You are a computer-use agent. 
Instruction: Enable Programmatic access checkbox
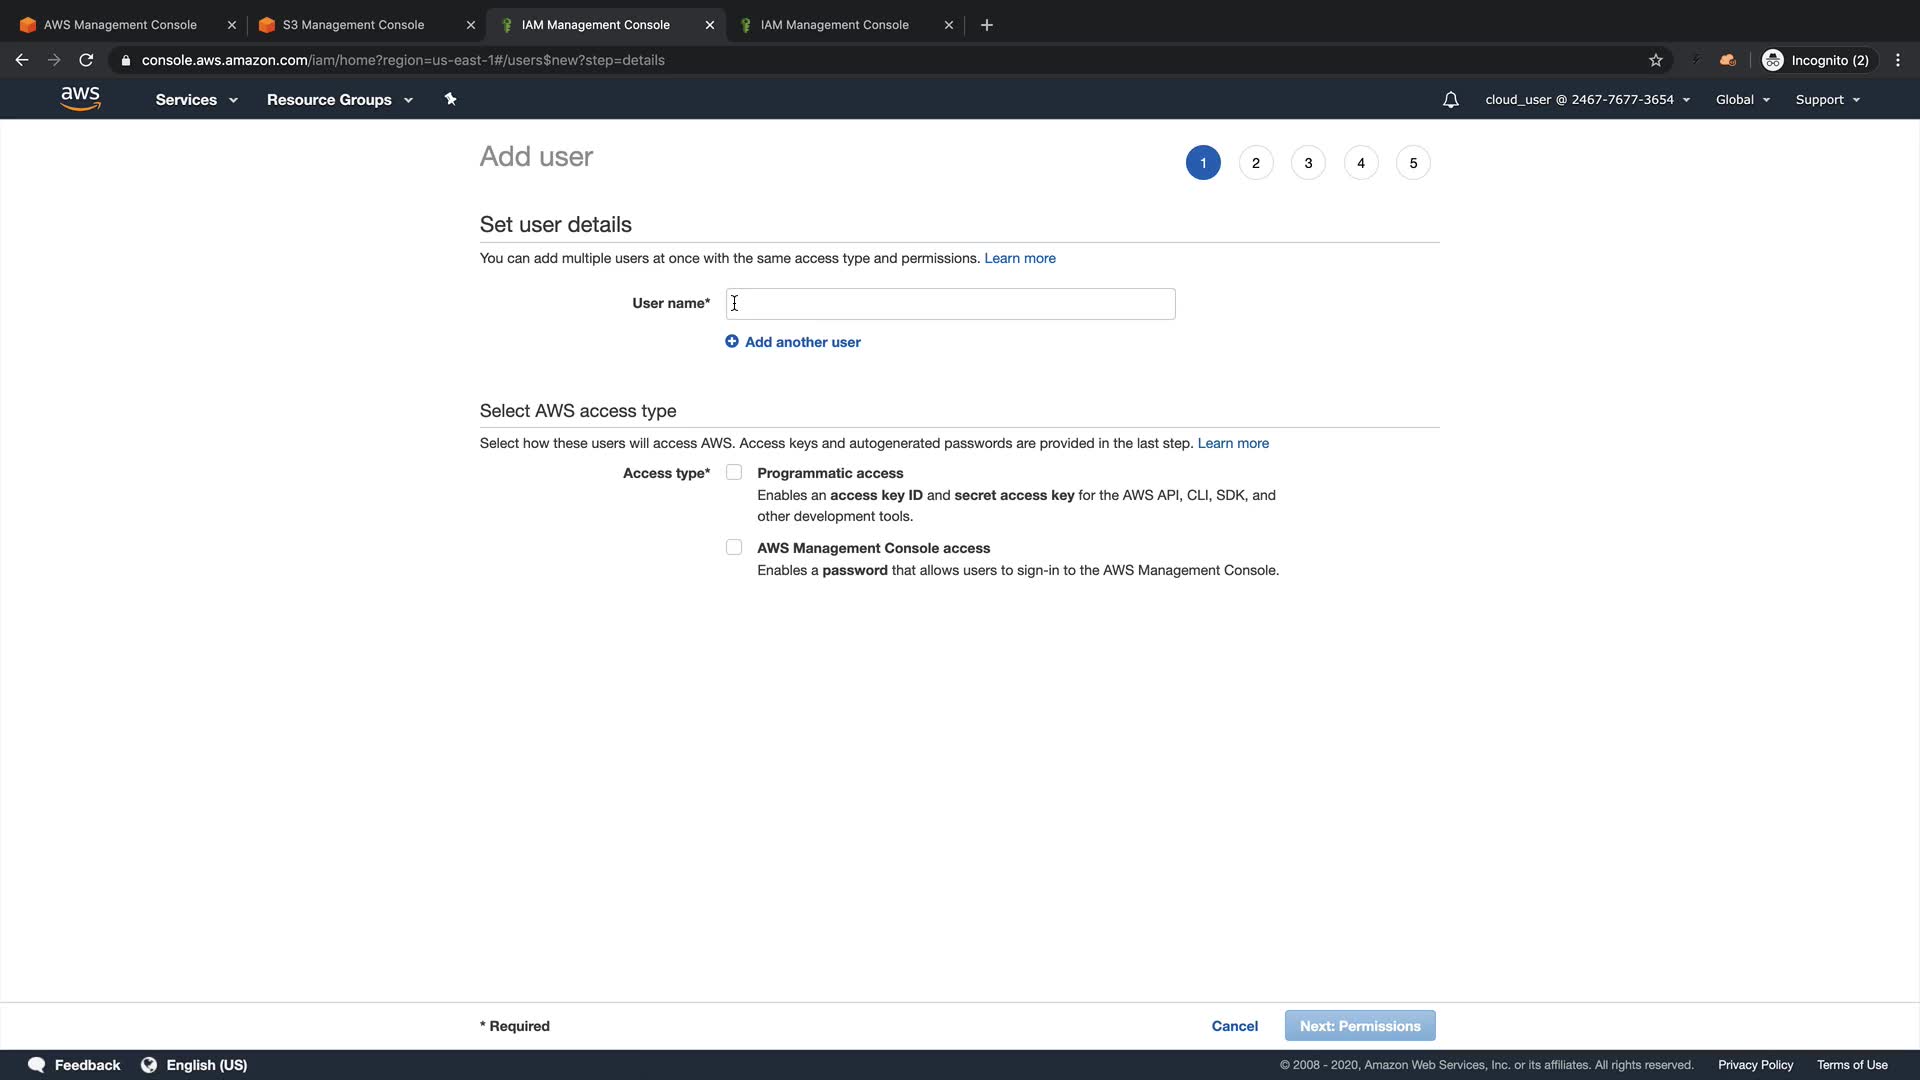[x=734, y=473]
